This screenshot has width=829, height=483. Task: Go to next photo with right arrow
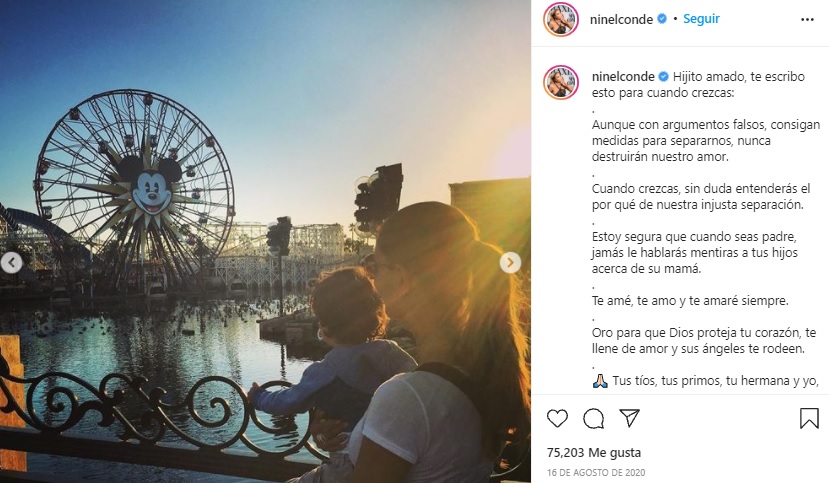(x=510, y=263)
